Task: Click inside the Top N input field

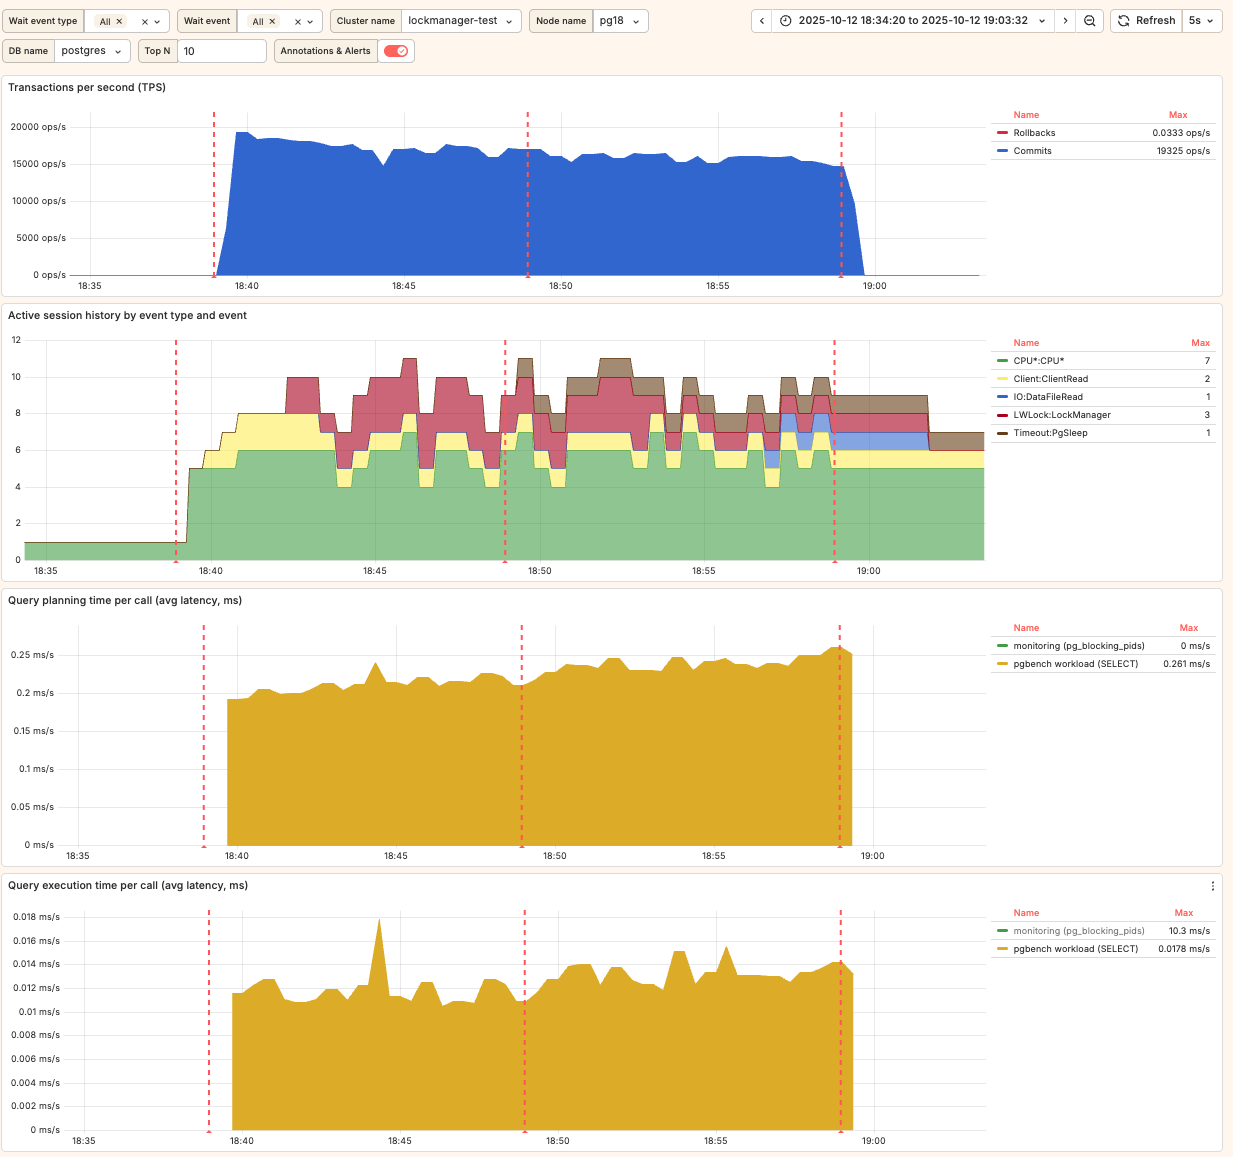Action: point(221,51)
